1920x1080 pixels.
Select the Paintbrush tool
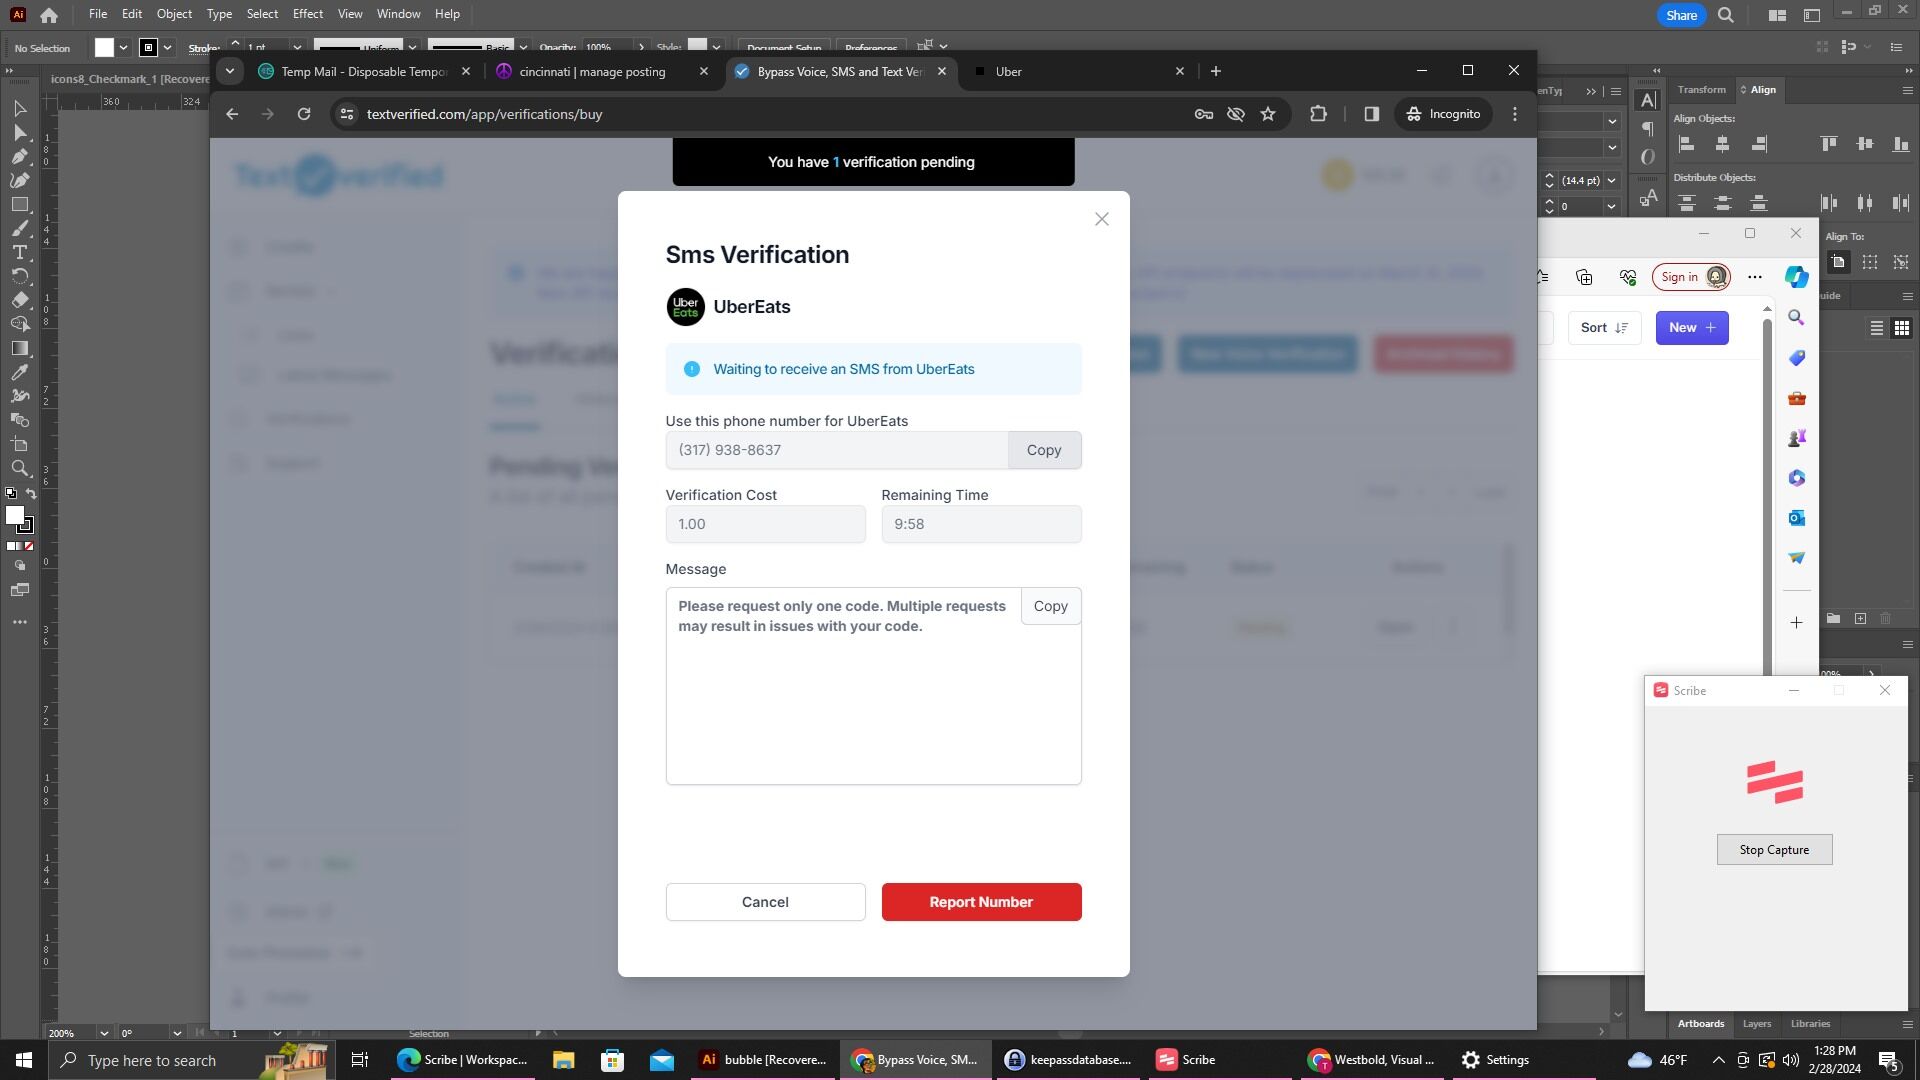tap(19, 228)
